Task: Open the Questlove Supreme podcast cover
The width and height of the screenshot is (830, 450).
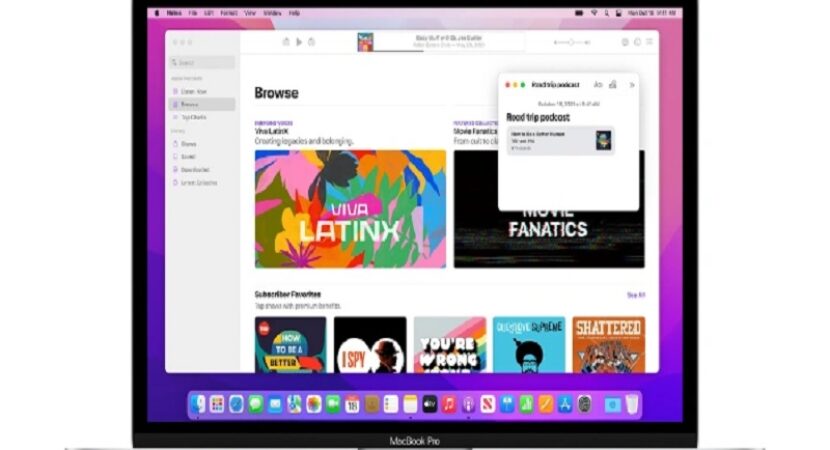Action: [529, 345]
